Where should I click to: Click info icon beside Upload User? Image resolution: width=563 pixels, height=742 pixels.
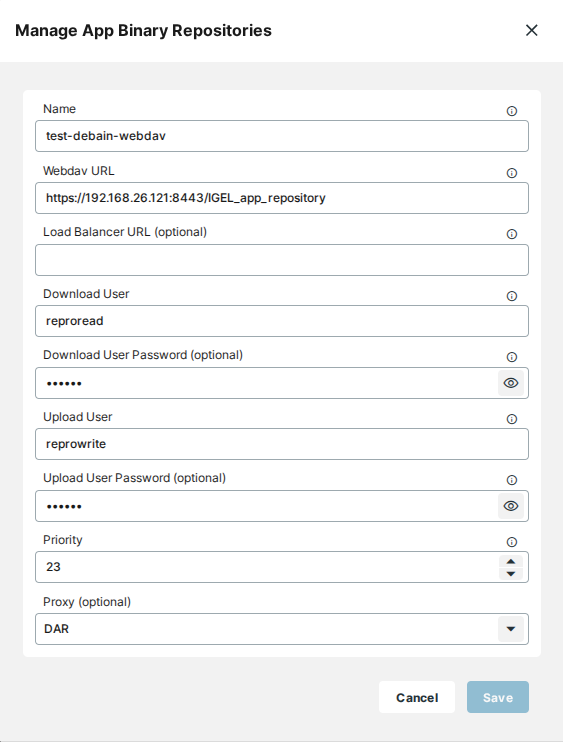coord(511,419)
